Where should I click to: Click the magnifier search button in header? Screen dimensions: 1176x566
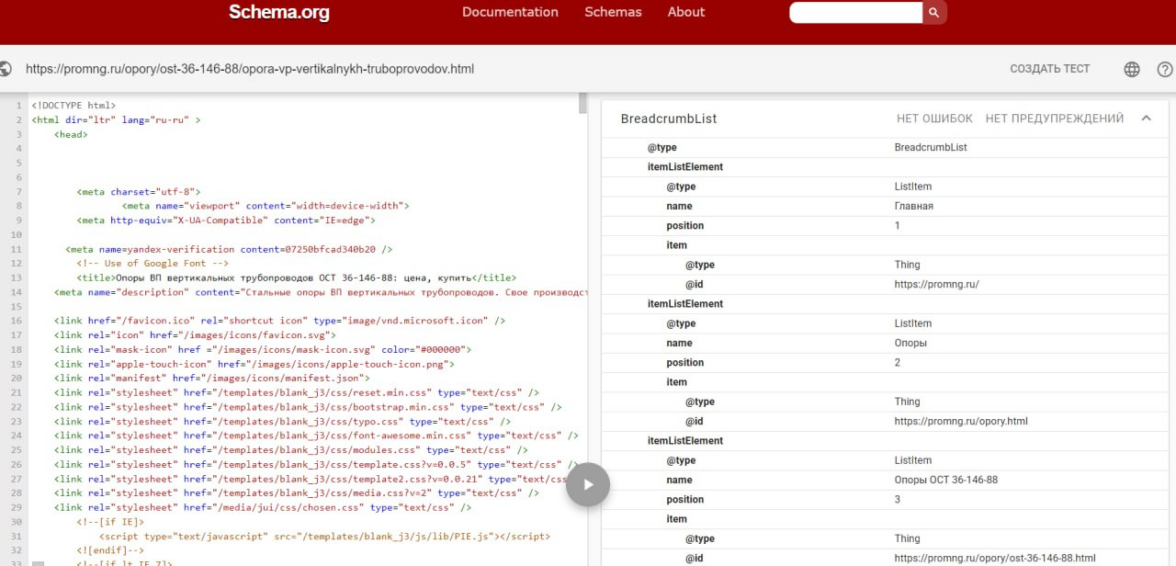pos(934,13)
